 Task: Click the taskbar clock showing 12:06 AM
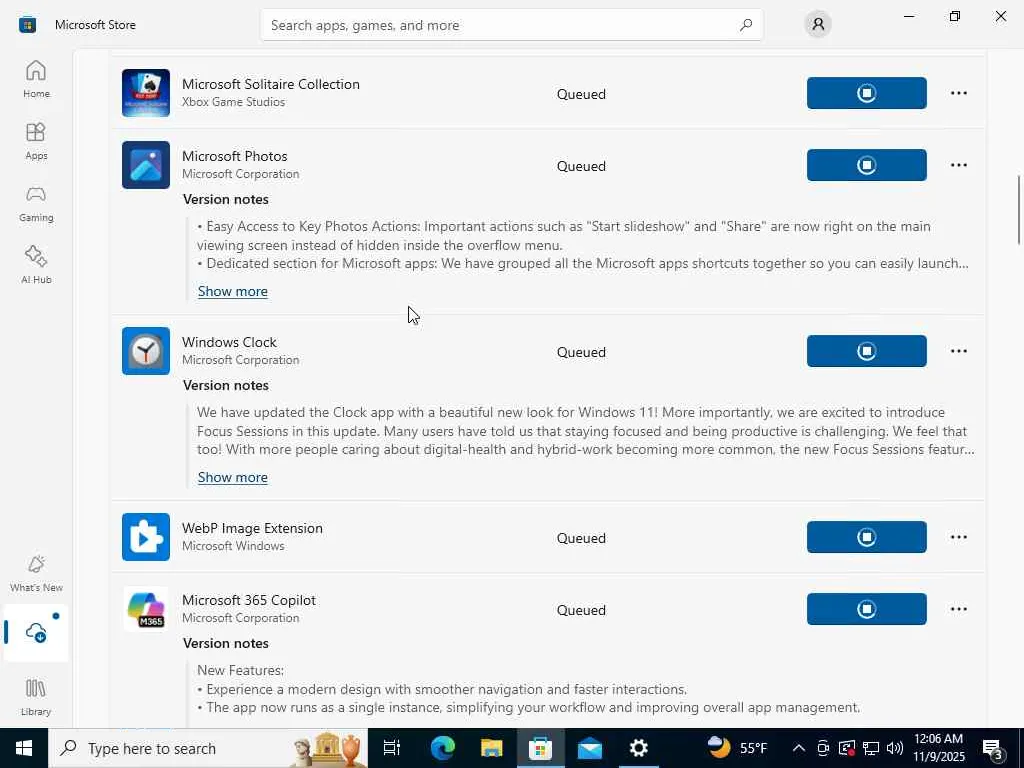pyautogui.click(x=938, y=748)
